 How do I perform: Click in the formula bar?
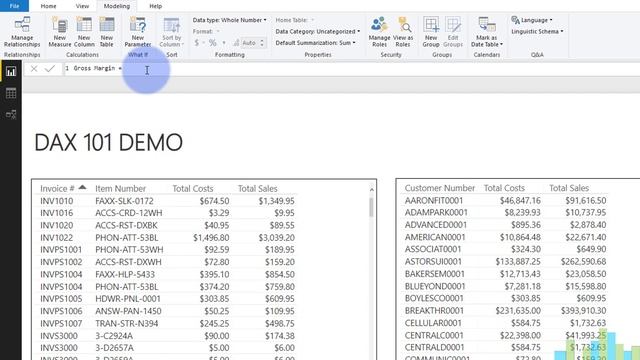click(x=351, y=69)
